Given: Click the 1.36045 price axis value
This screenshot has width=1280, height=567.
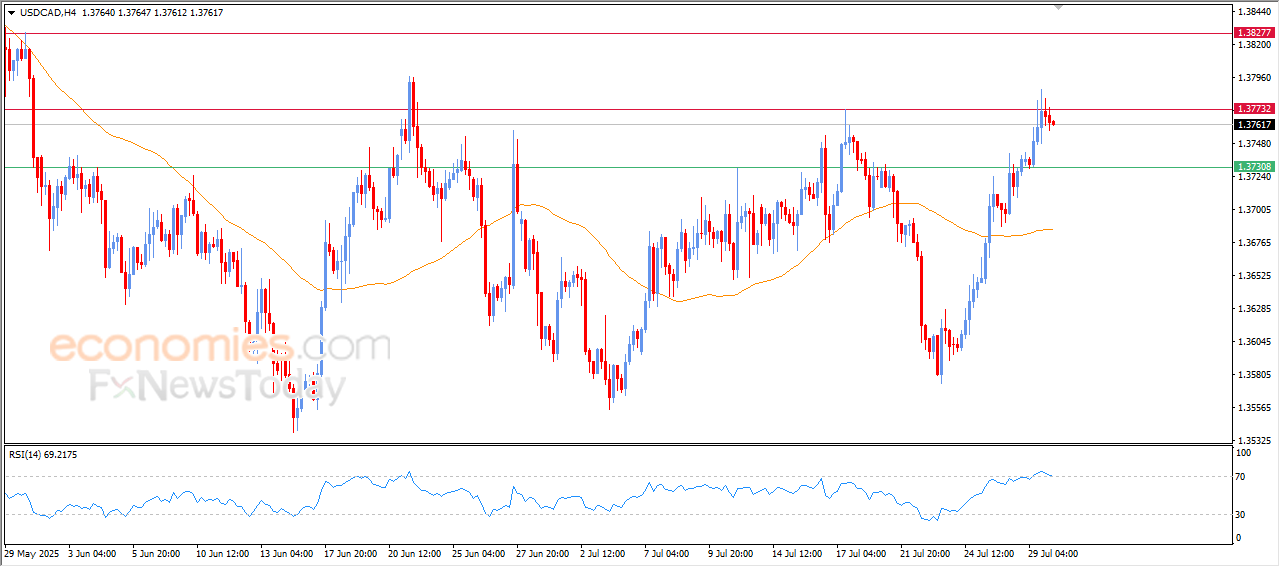Looking at the screenshot, I should 1254,342.
